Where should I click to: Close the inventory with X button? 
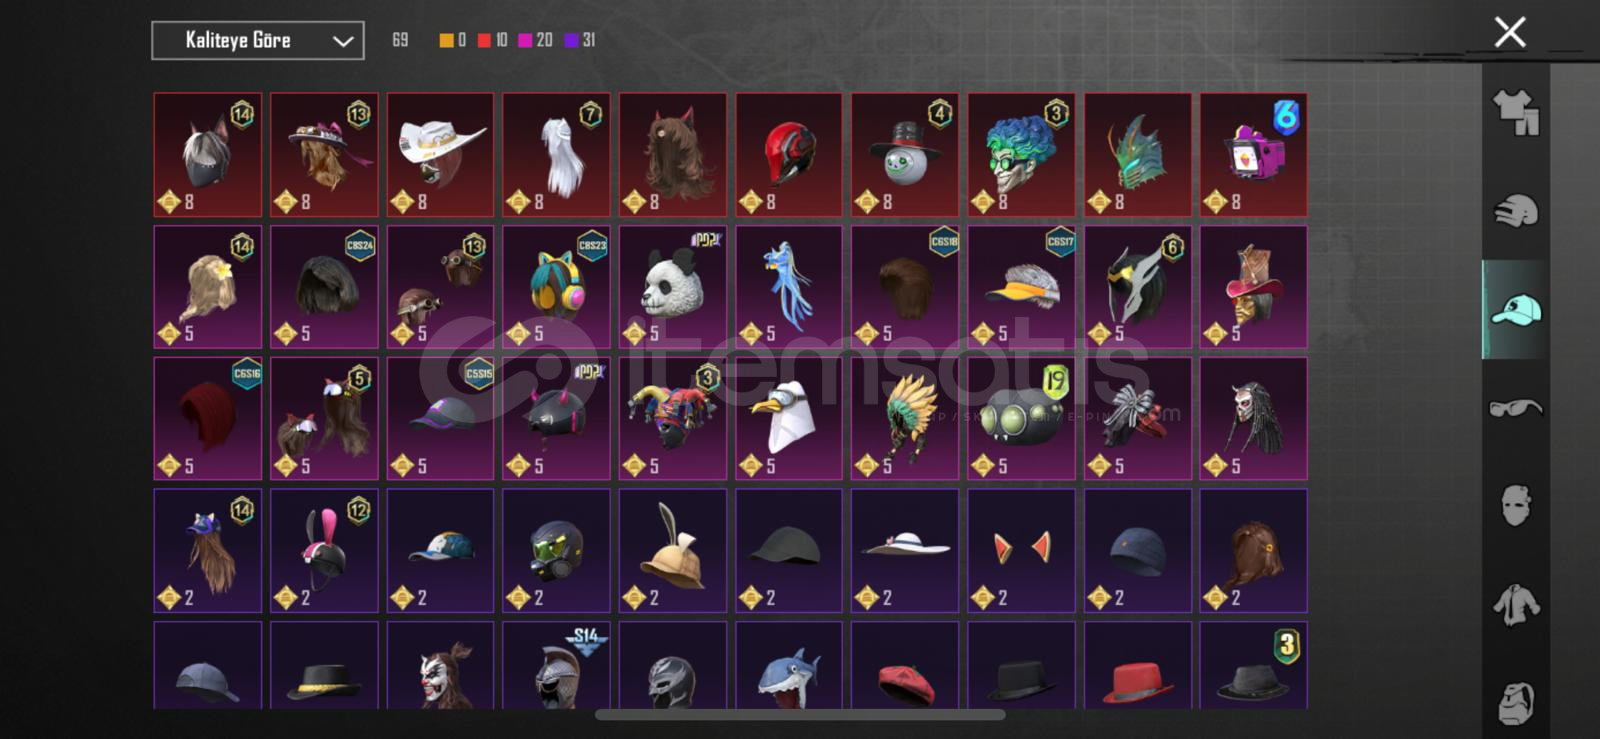point(1510,32)
